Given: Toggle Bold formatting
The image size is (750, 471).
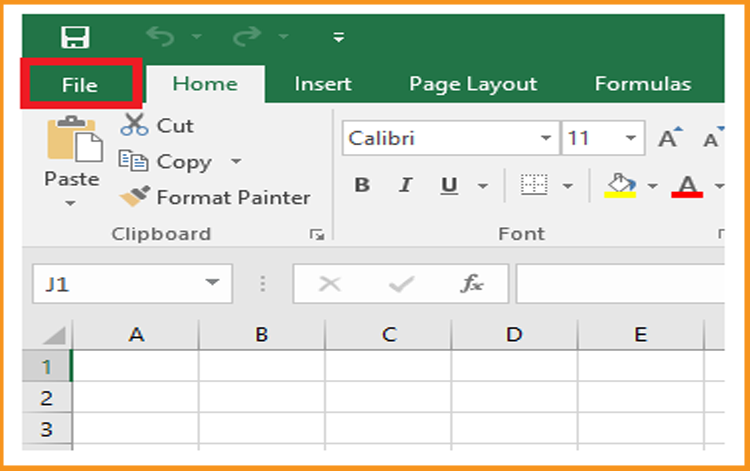Looking at the screenshot, I should tap(362, 185).
